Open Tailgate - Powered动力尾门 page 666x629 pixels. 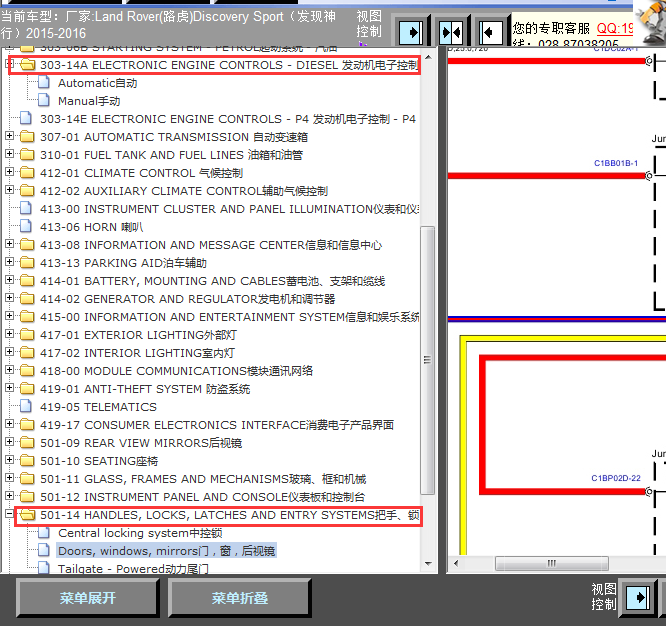point(133,569)
